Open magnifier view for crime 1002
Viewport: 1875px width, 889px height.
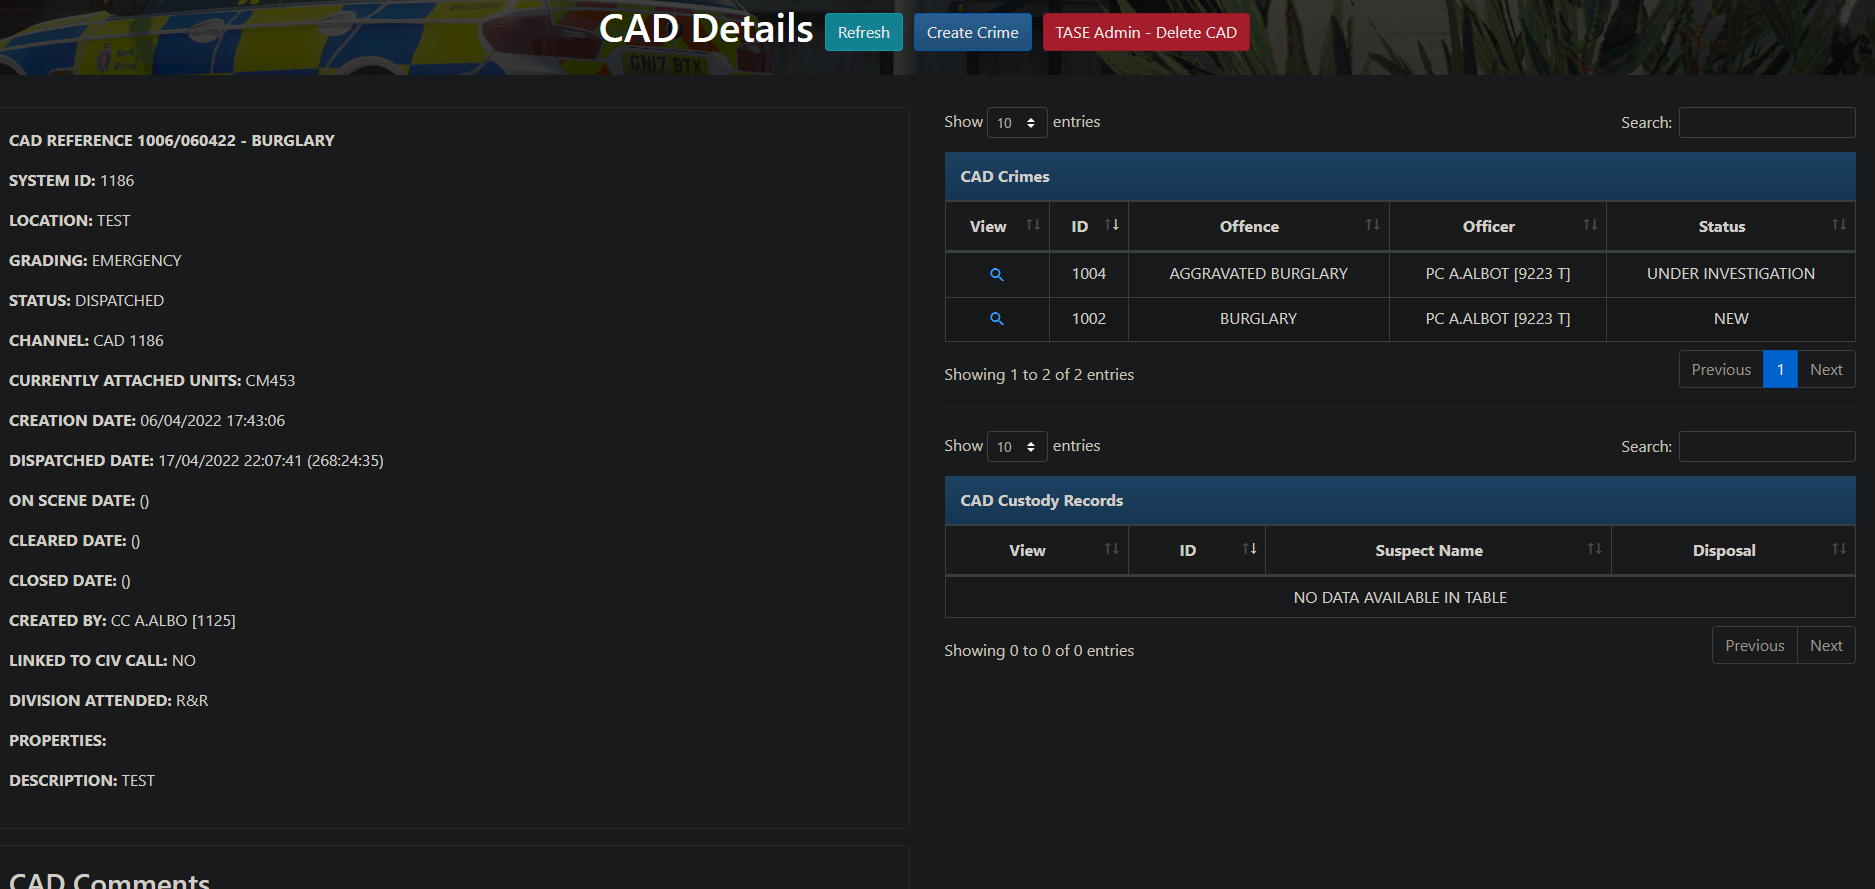[x=996, y=319]
